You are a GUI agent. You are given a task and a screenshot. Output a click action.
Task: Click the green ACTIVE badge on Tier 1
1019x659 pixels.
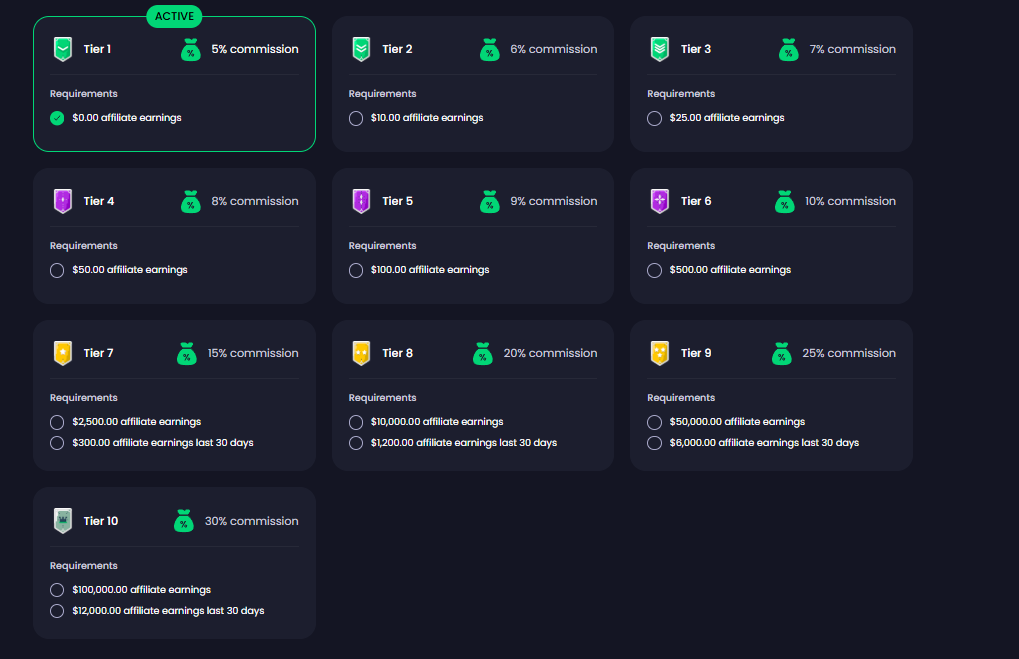pos(174,16)
